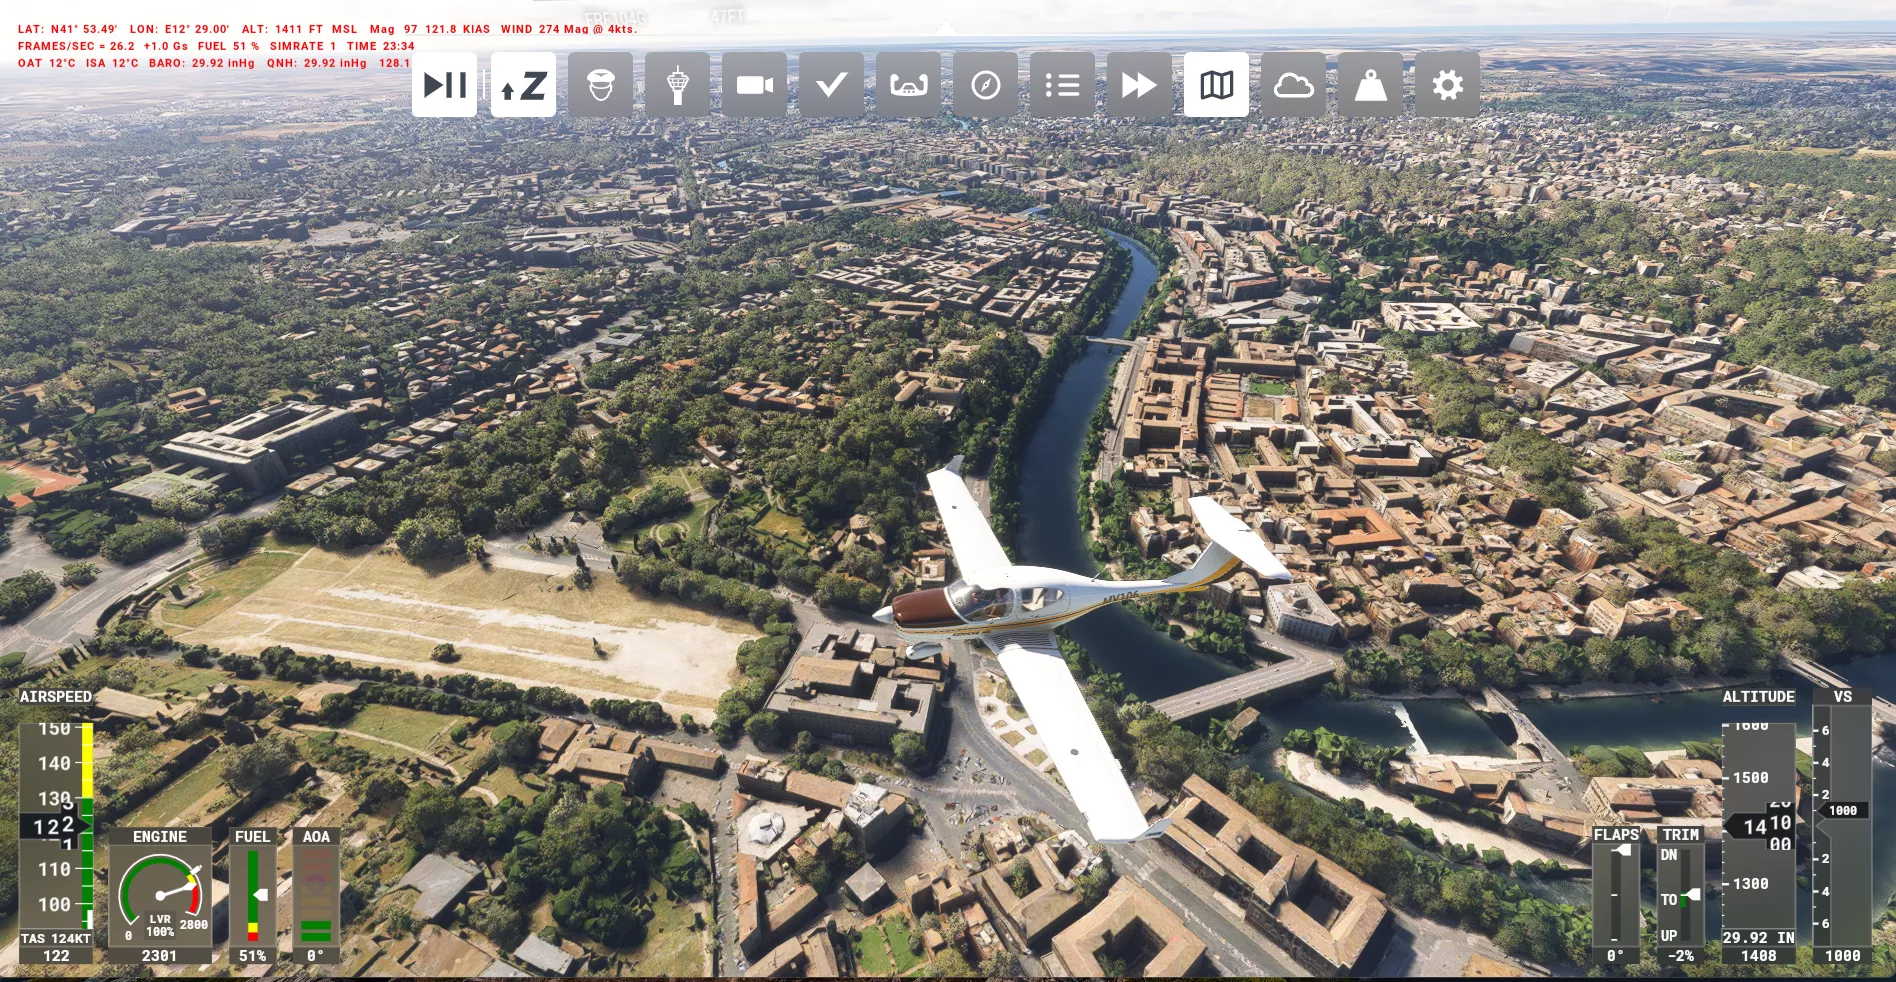Open the navigation compass icon
This screenshot has height=982, width=1896.
tap(985, 85)
